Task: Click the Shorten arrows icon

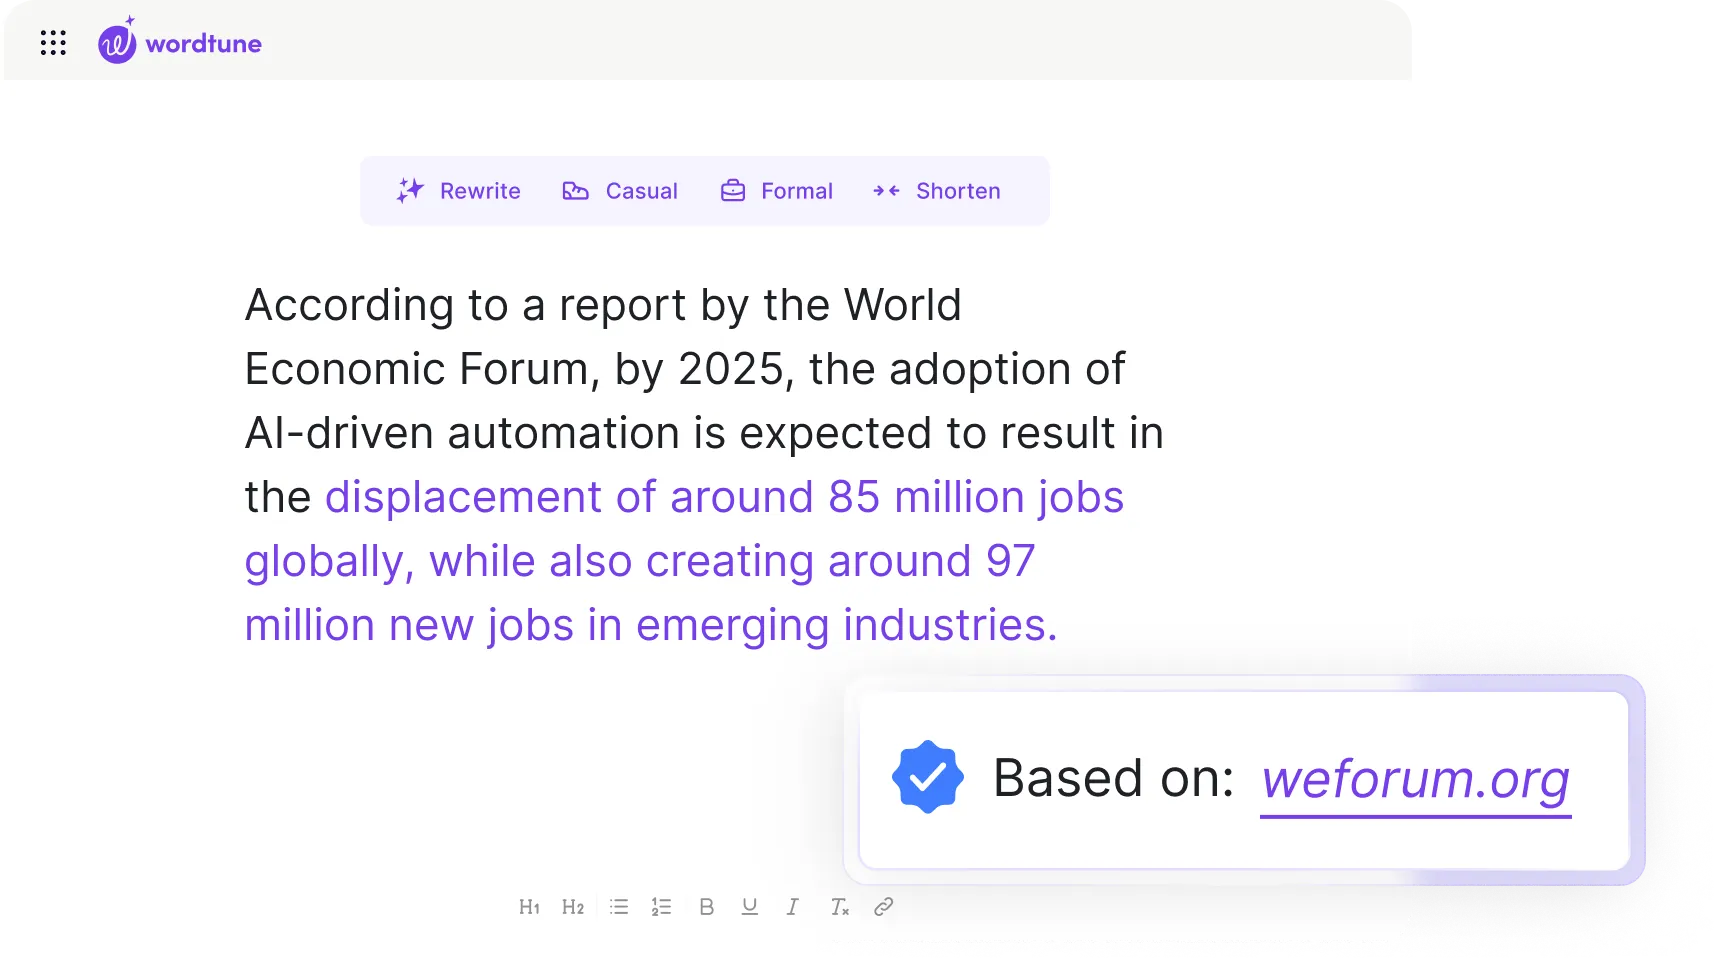Action: coord(887,190)
